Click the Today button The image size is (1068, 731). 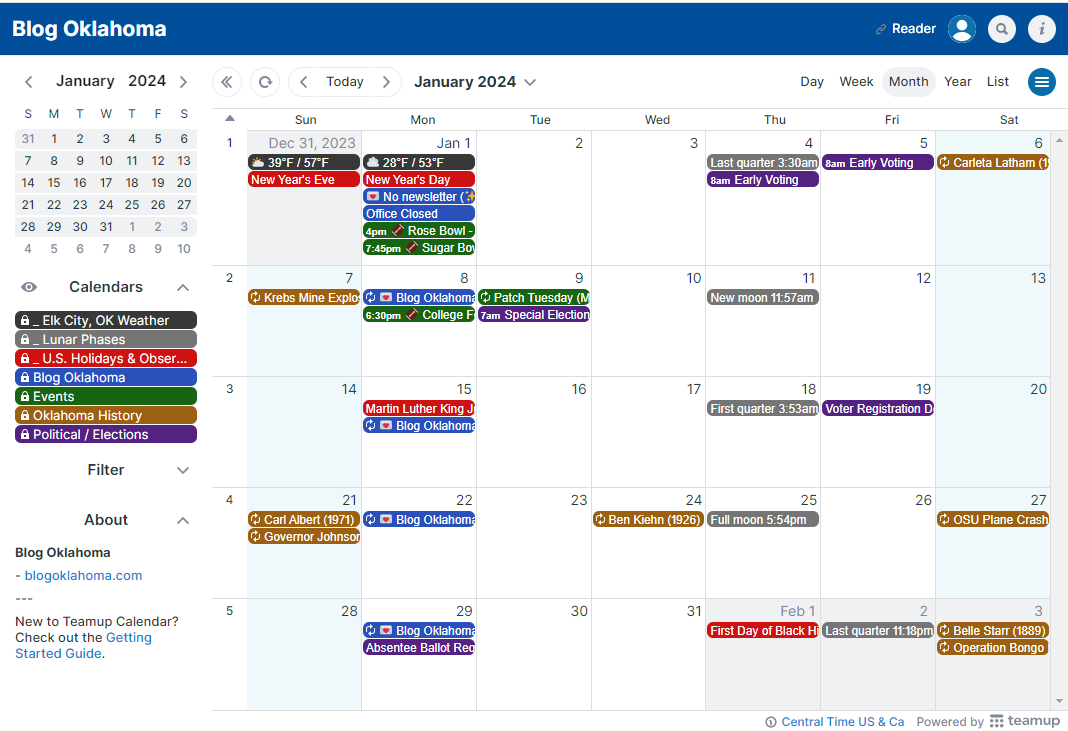click(345, 82)
